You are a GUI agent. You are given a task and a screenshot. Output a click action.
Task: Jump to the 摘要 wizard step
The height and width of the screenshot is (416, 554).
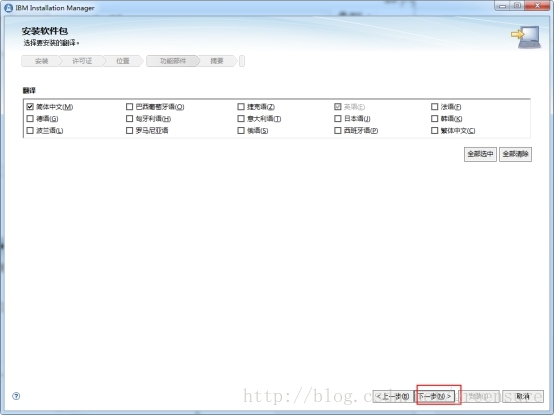click(x=217, y=61)
